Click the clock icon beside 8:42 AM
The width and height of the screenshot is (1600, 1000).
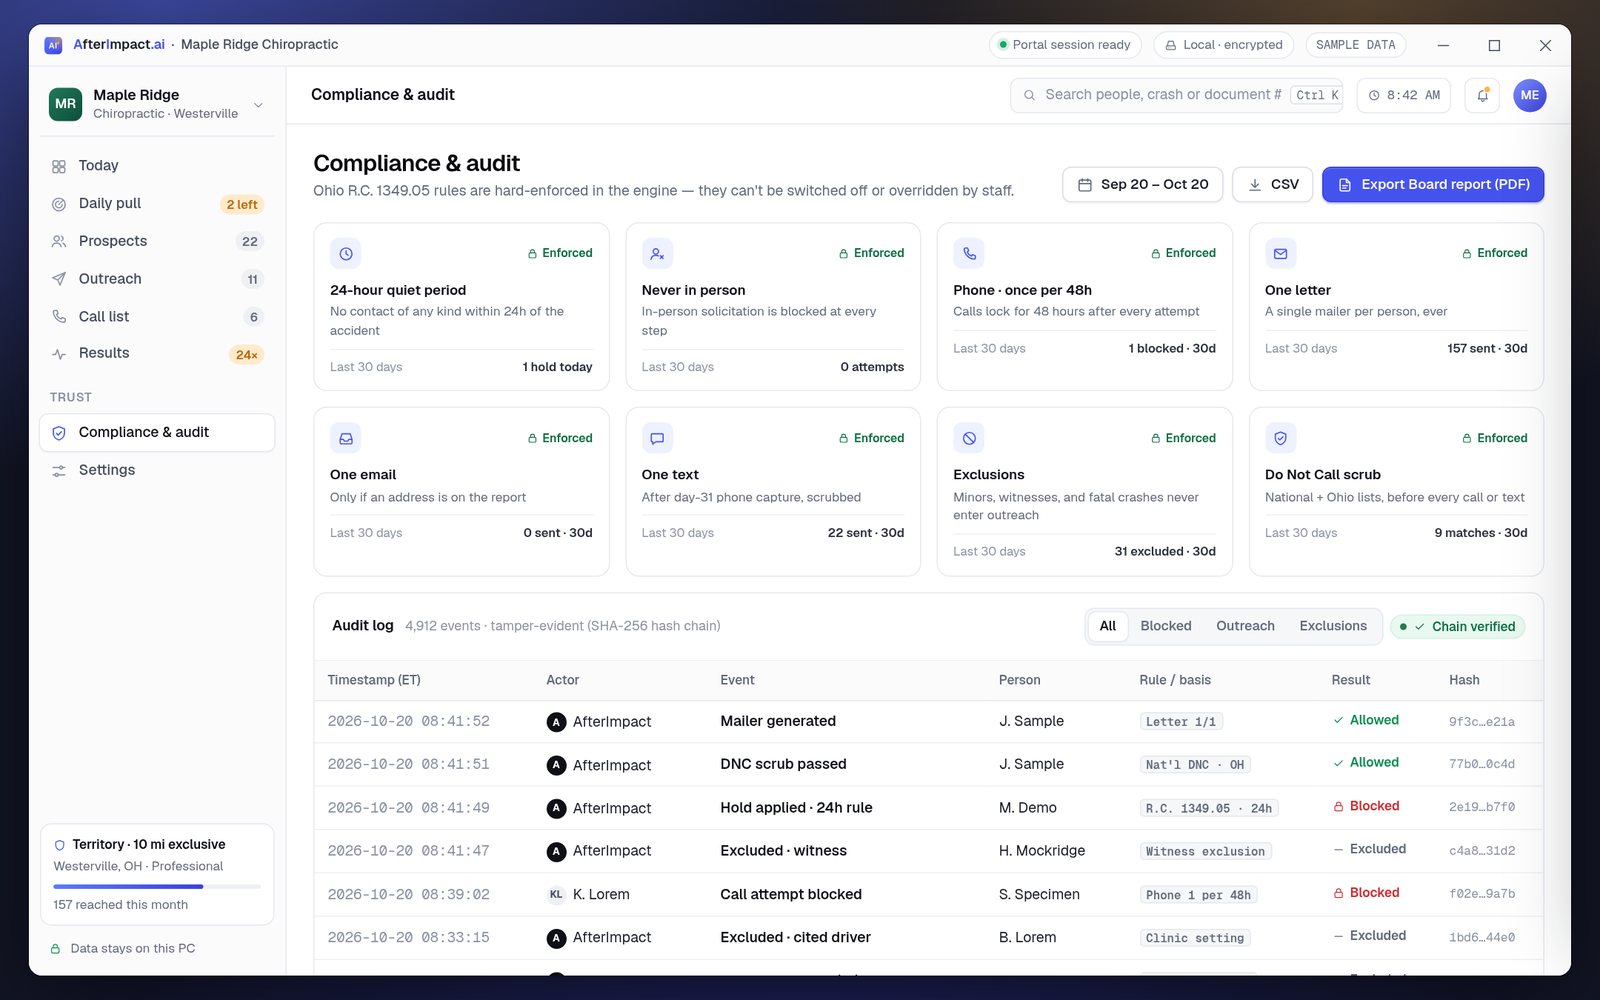click(1374, 95)
